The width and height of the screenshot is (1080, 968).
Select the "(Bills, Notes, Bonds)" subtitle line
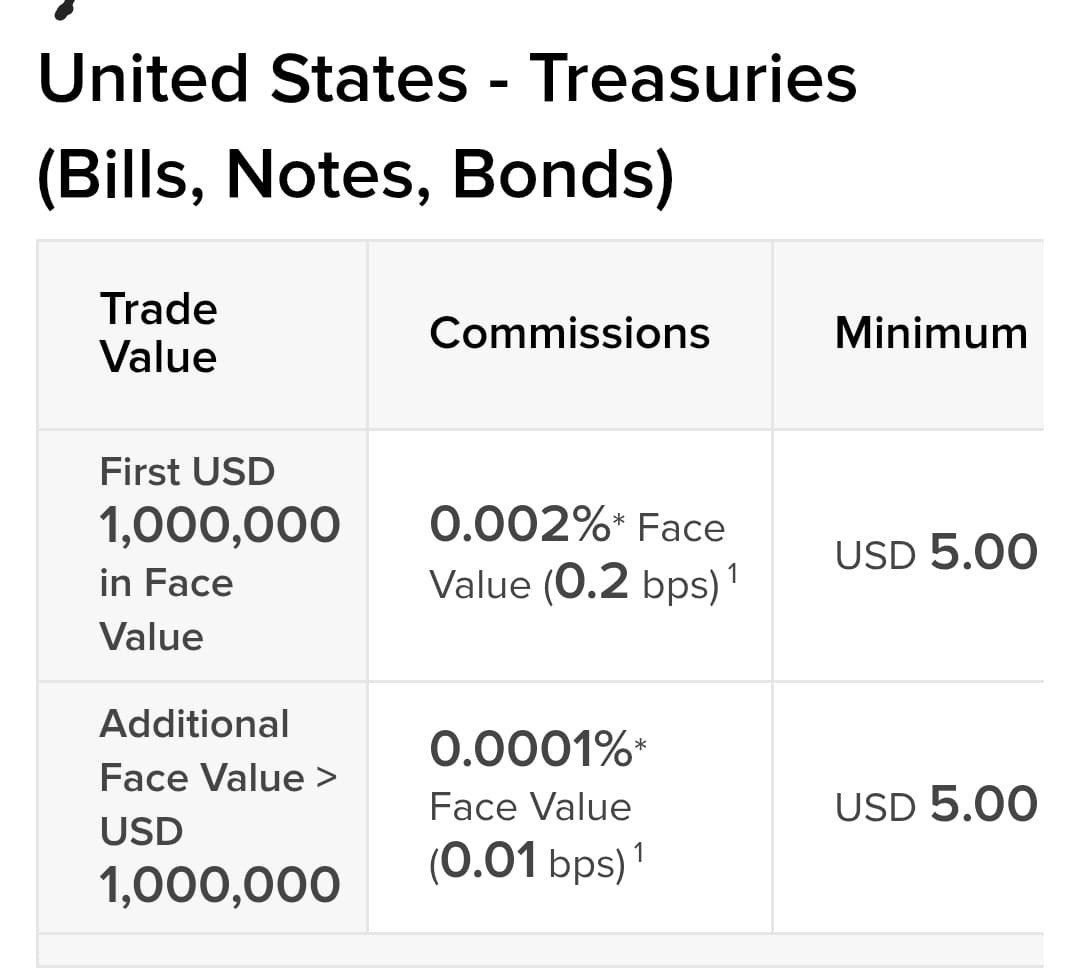click(x=355, y=175)
